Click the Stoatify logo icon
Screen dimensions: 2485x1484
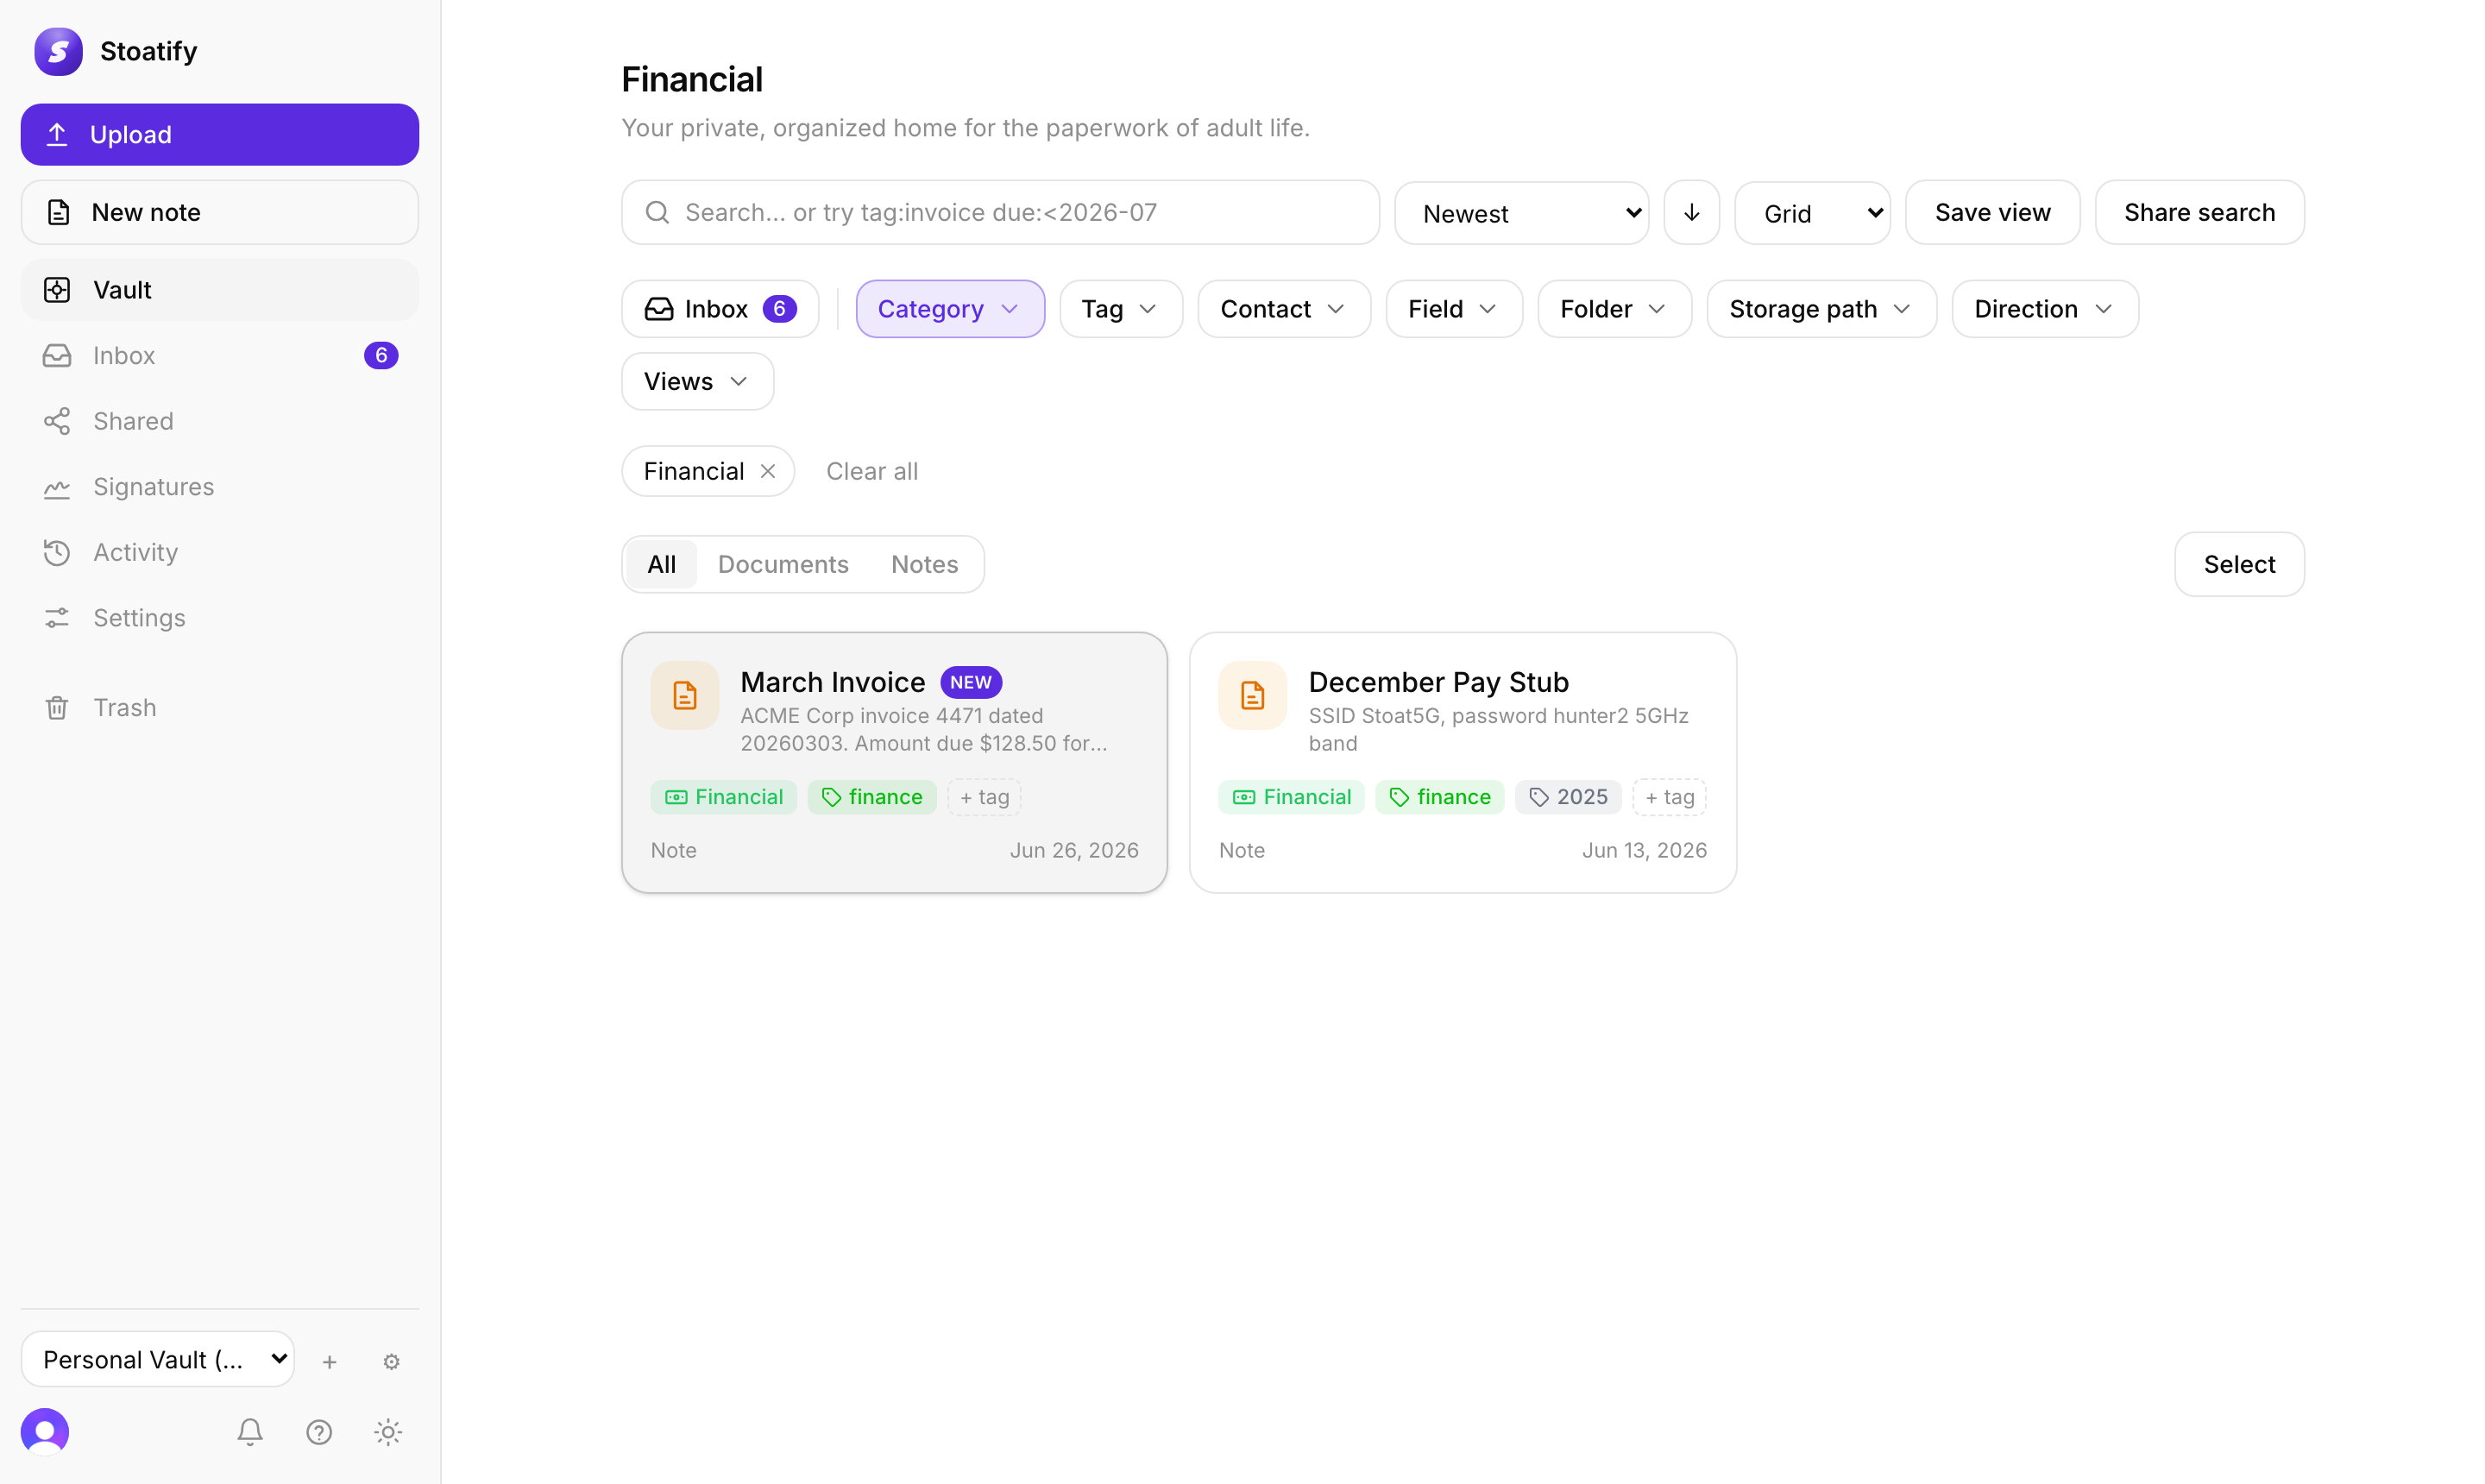(x=58, y=51)
